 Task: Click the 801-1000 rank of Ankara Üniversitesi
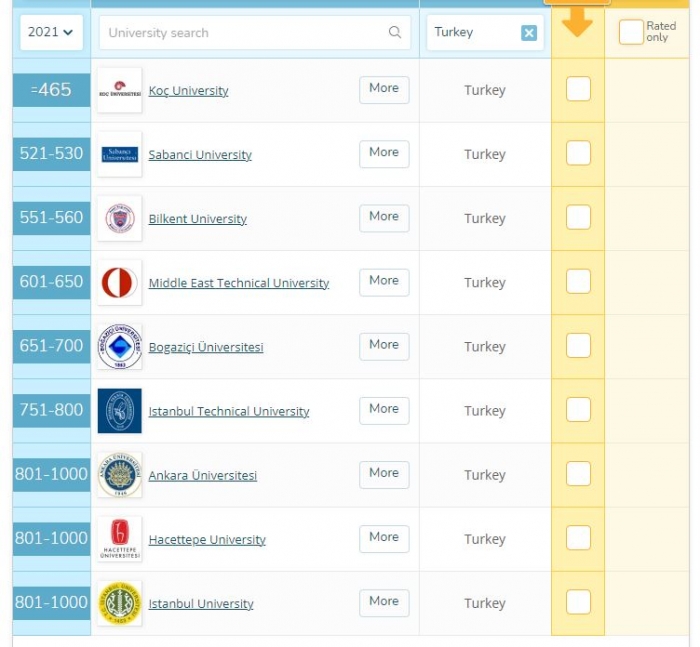point(51,475)
